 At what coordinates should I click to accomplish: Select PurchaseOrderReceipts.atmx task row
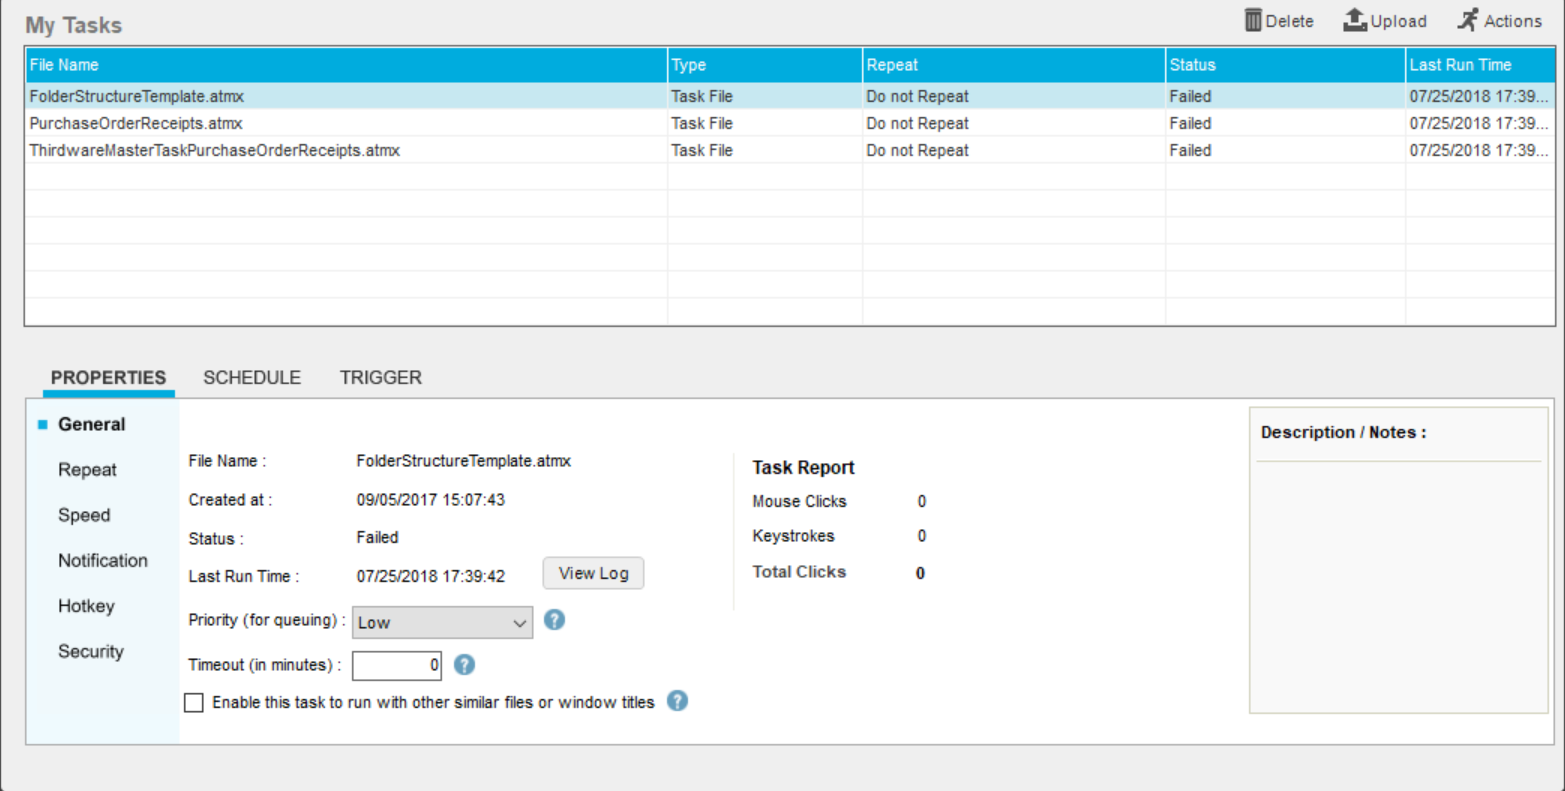click(136, 124)
